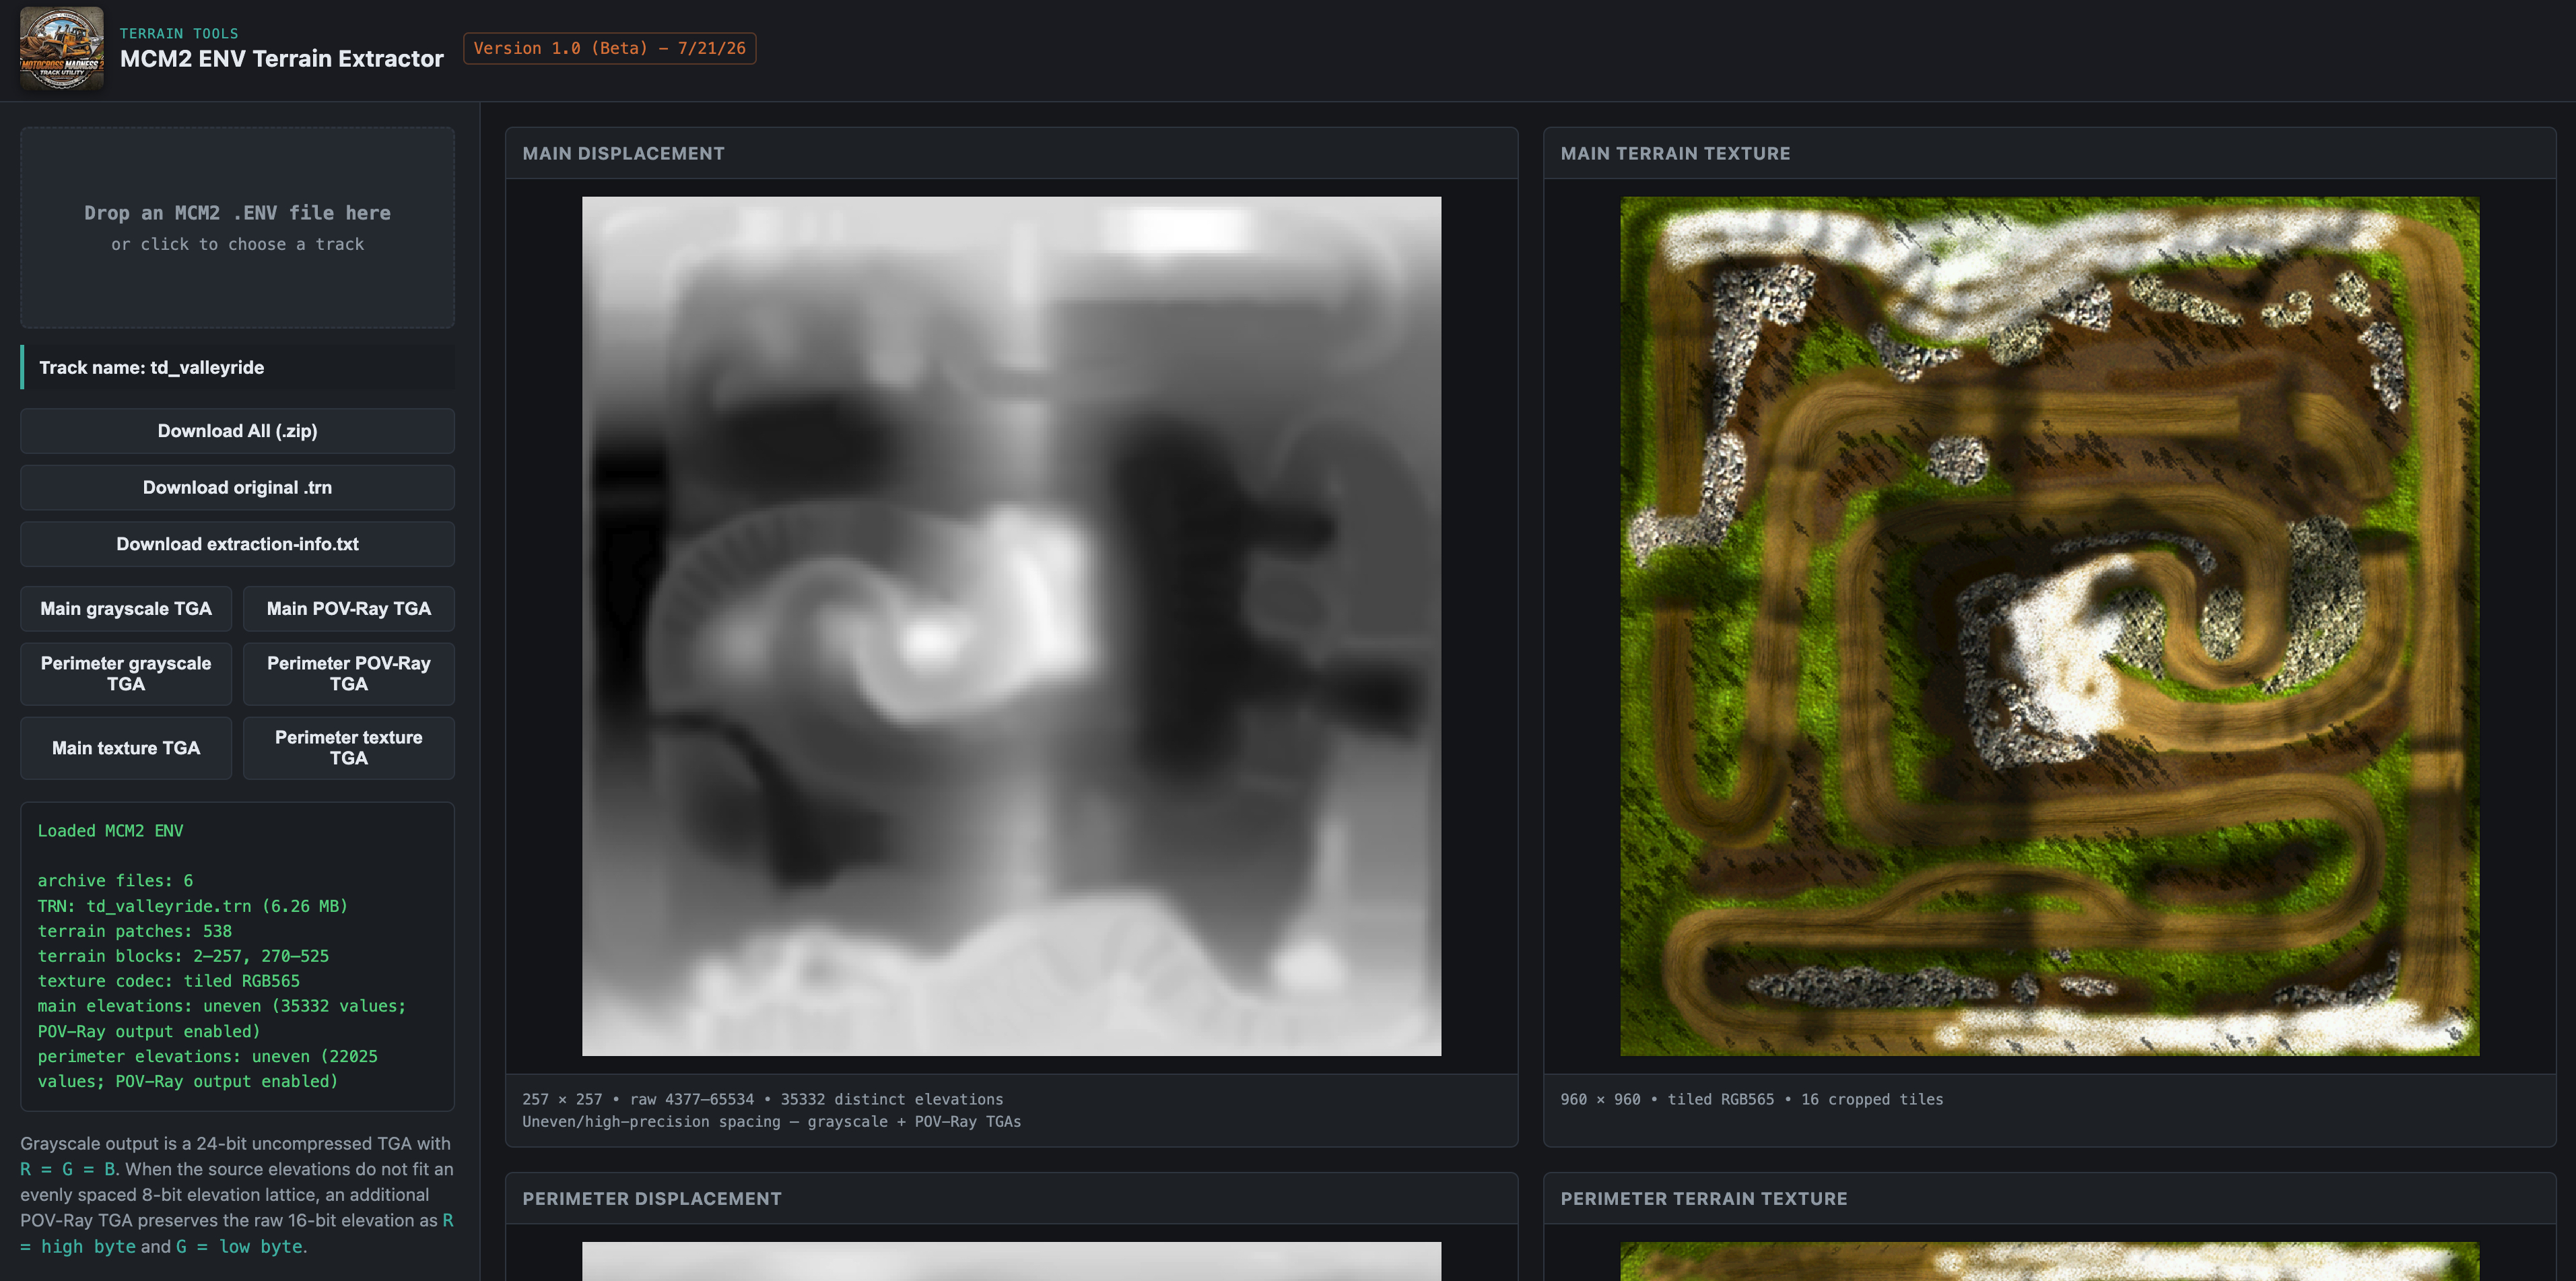
Task: Click 'archive files: 6' log line
Action: coord(116,881)
